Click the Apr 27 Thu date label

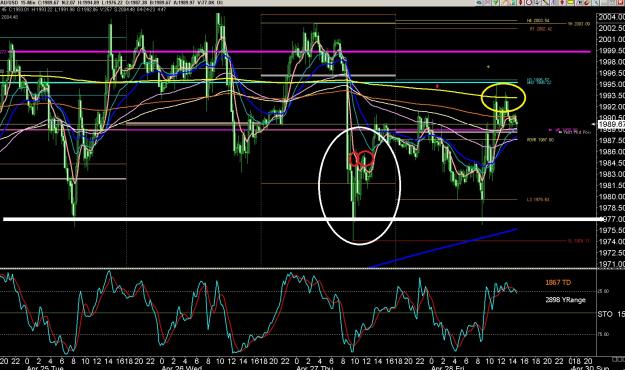pyautogui.click(x=314, y=368)
